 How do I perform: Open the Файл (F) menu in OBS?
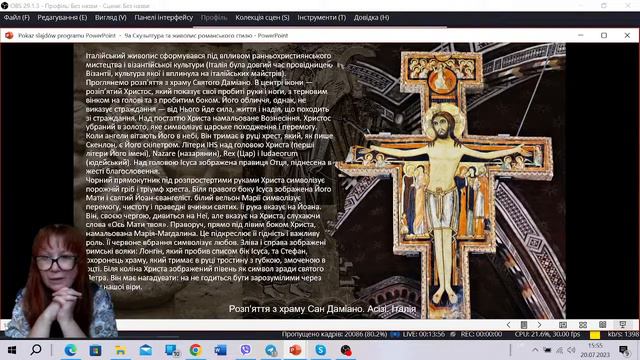[17, 18]
